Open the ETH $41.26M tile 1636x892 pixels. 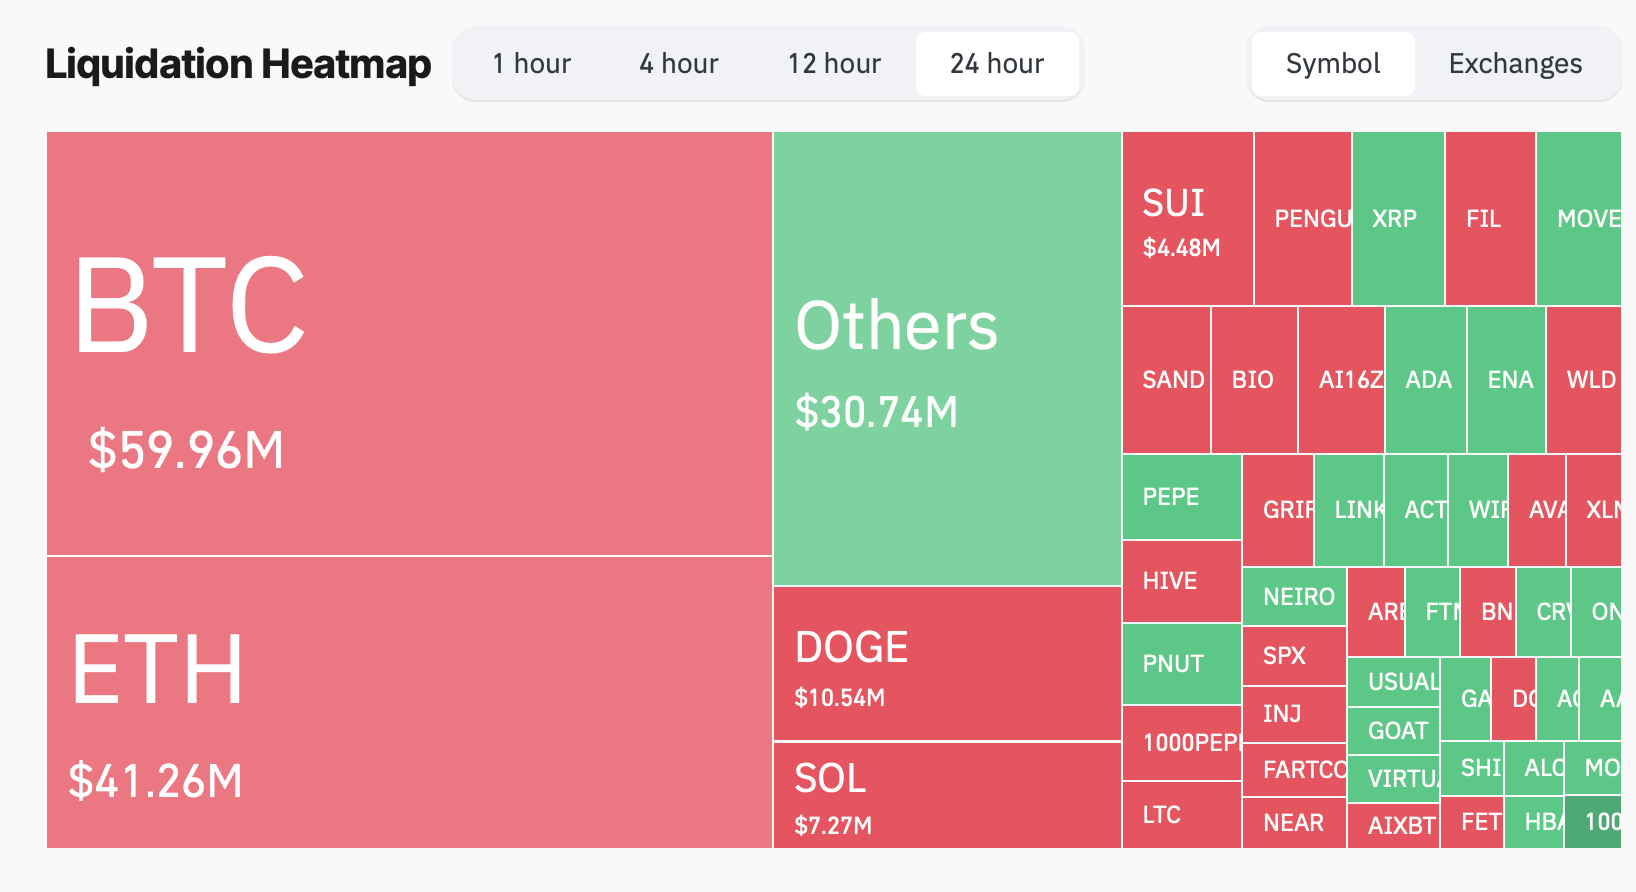(x=409, y=702)
